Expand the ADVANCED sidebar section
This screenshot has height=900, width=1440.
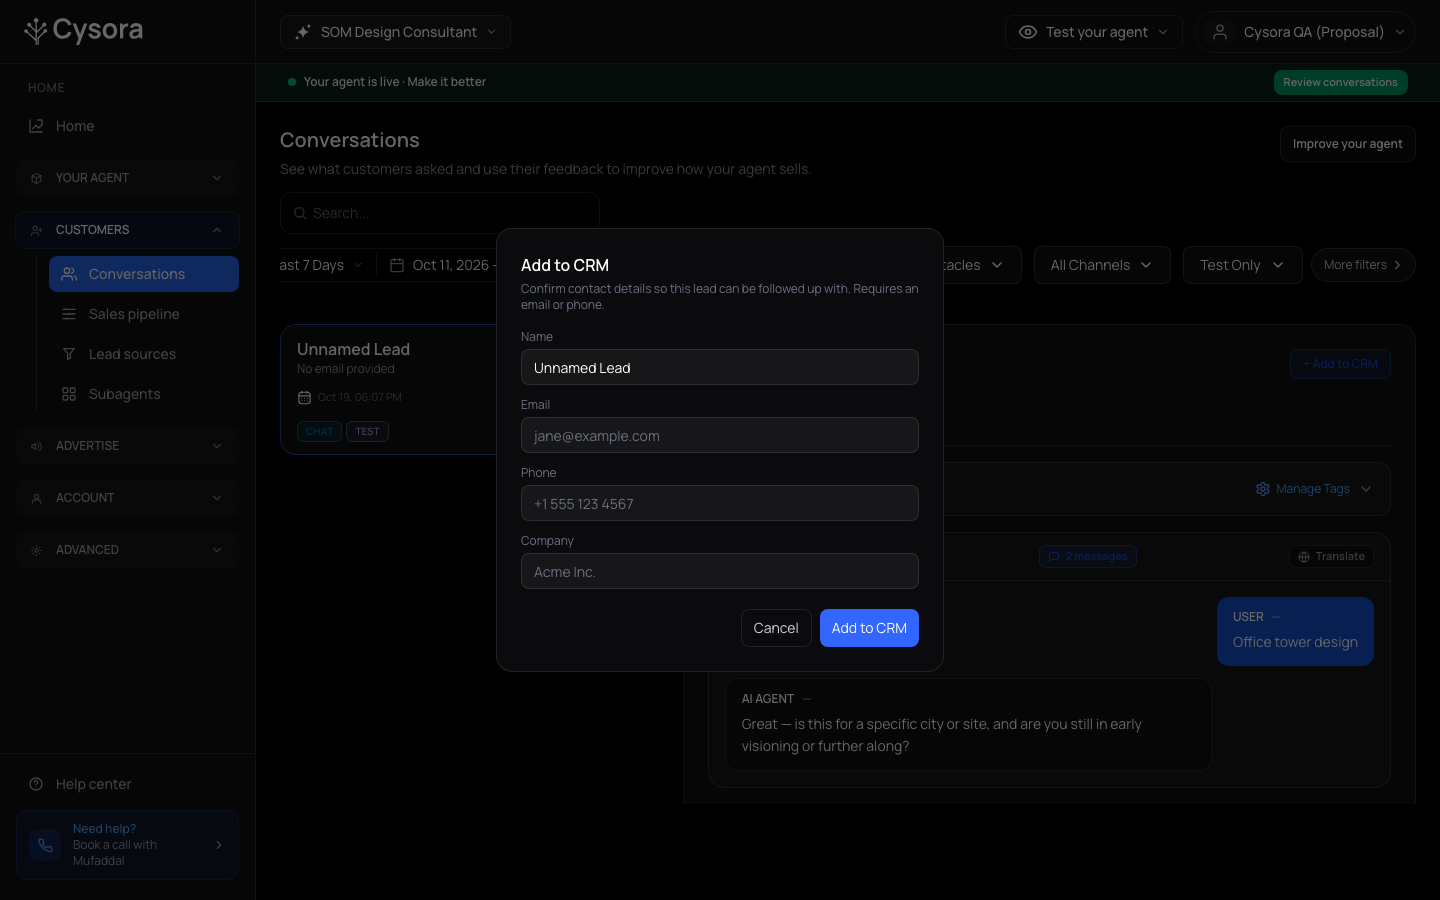(127, 550)
